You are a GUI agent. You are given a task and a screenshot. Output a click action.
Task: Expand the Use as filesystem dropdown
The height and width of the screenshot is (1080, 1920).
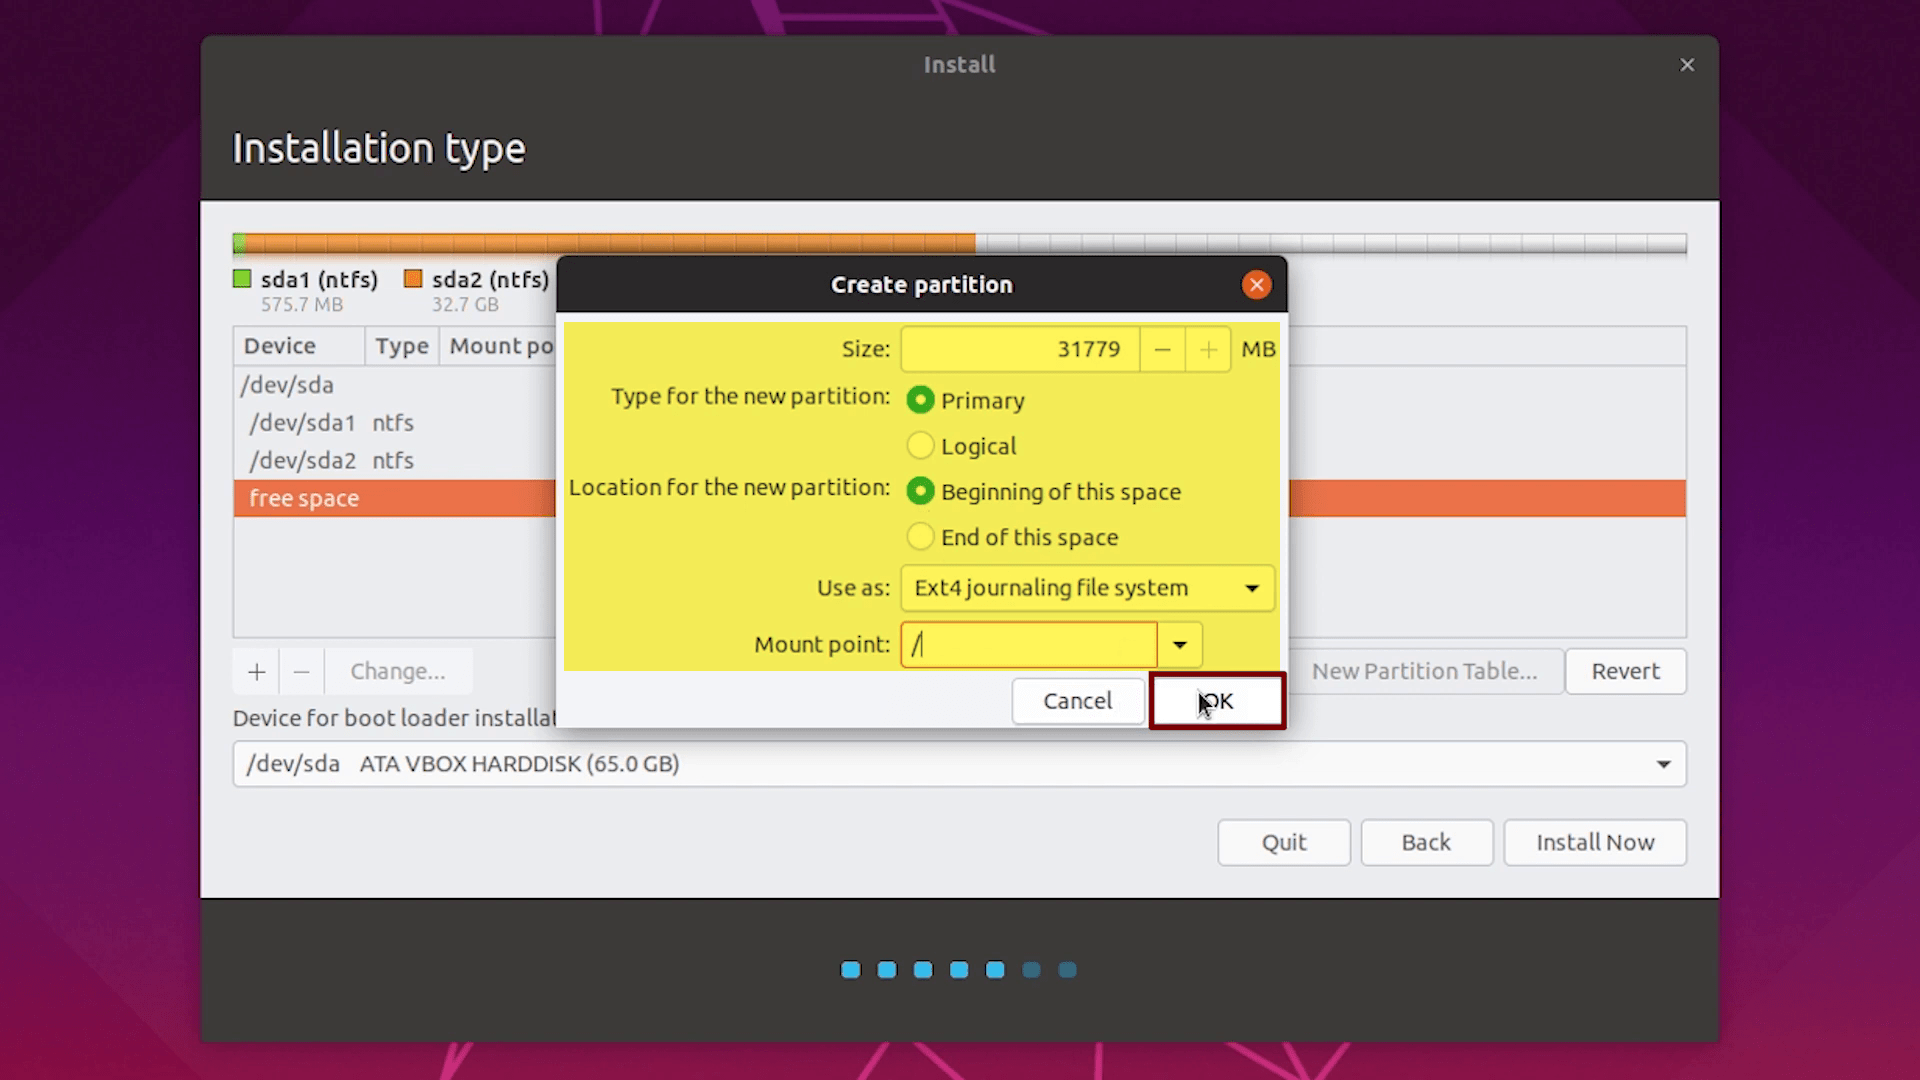(x=1250, y=587)
